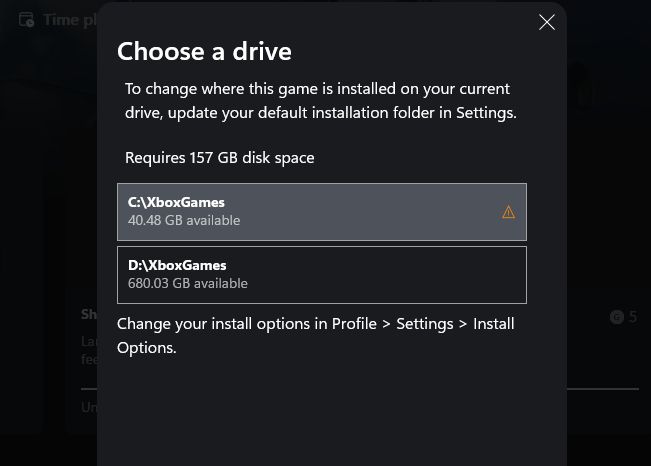Viewport: 651px width, 466px height.
Task: Click the partially hidden Sh heading behind dialog
Action: 89,314
